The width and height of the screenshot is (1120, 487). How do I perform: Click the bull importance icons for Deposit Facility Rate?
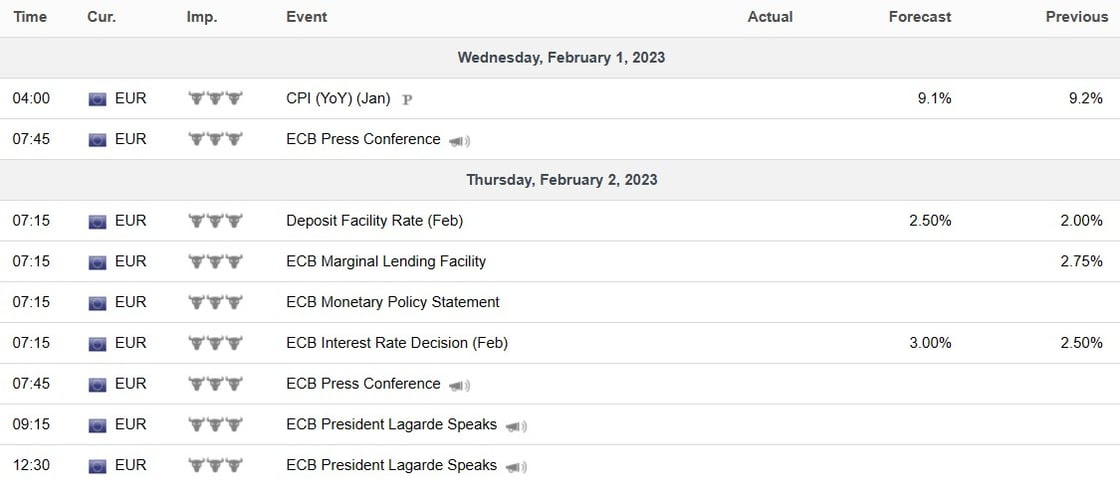pos(216,221)
